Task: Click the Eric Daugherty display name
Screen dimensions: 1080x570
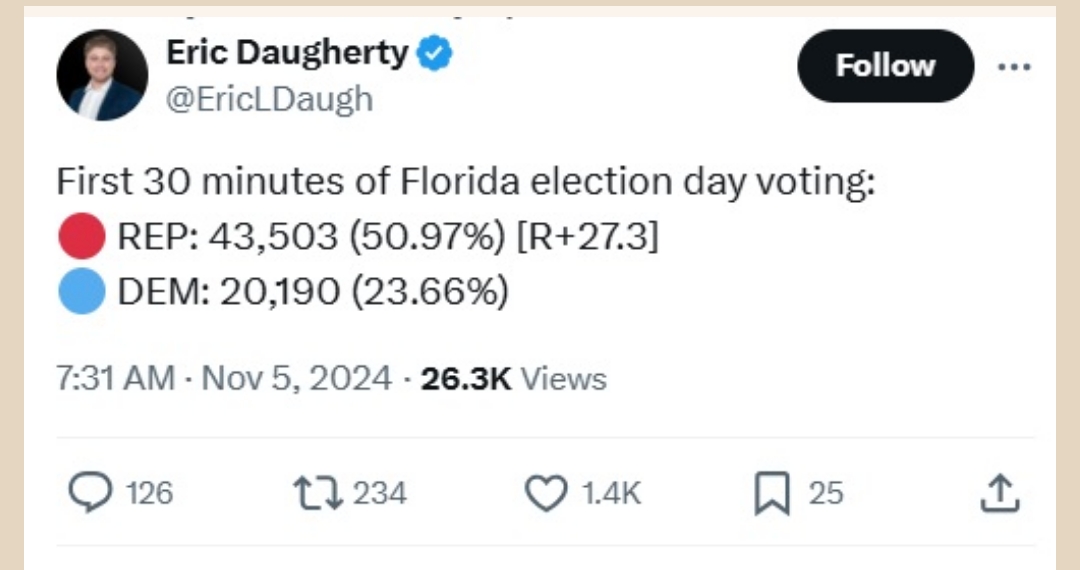Action: (x=287, y=53)
